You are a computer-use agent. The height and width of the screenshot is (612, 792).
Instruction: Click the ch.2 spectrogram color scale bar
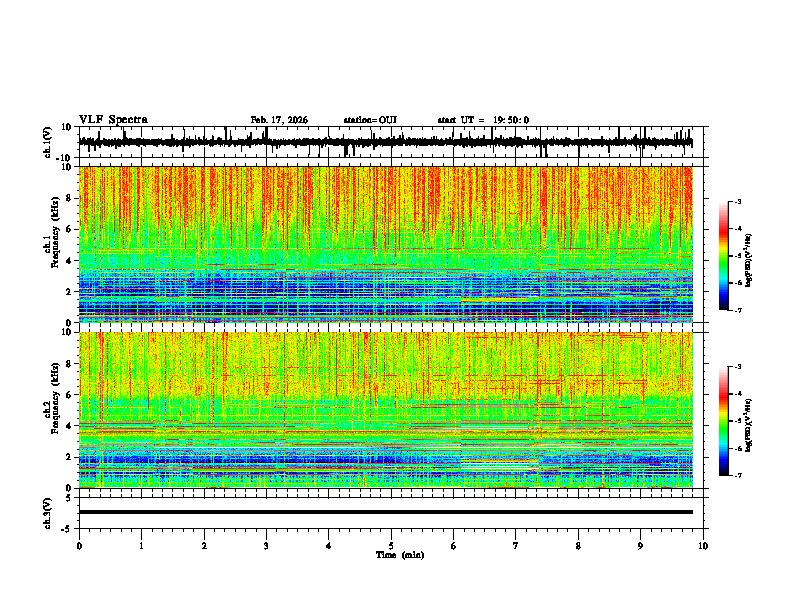pos(724,421)
